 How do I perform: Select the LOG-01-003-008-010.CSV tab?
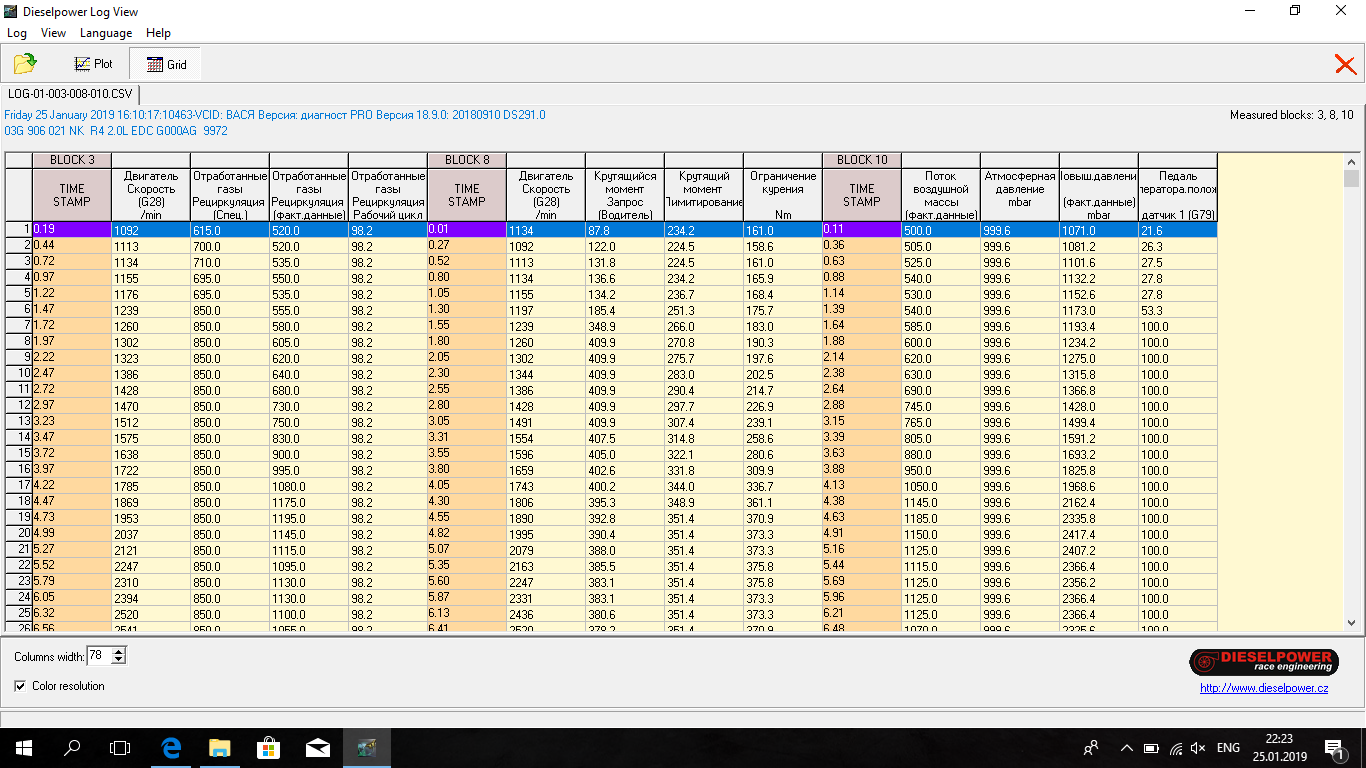pos(68,94)
